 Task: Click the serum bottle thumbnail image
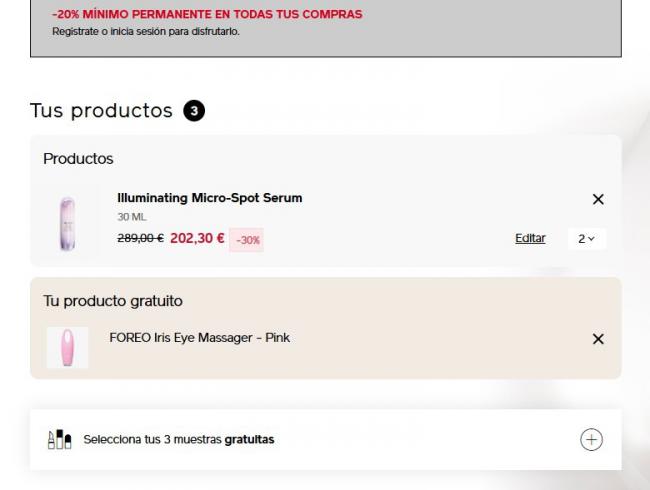(67, 223)
